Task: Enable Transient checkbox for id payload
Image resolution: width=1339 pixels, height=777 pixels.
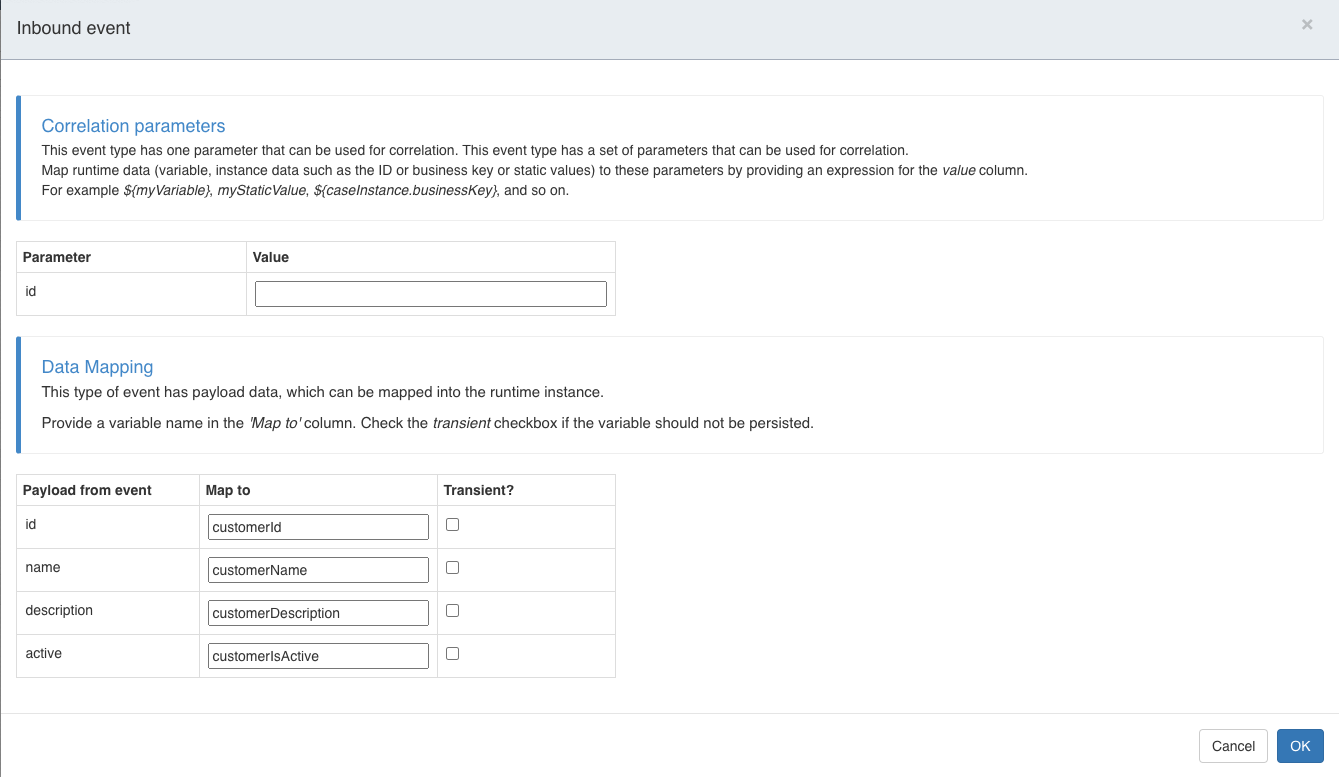Action: coord(452,525)
